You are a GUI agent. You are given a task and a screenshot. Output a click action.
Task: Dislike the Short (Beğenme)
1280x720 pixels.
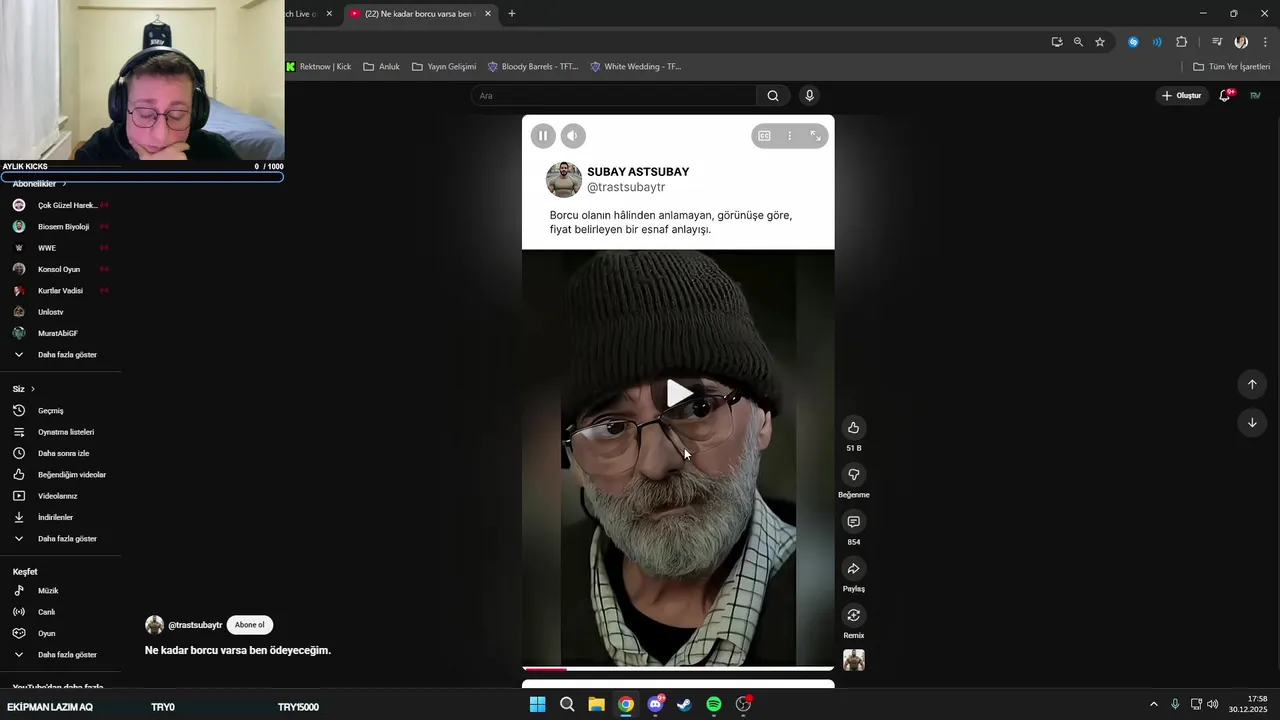click(x=853, y=474)
